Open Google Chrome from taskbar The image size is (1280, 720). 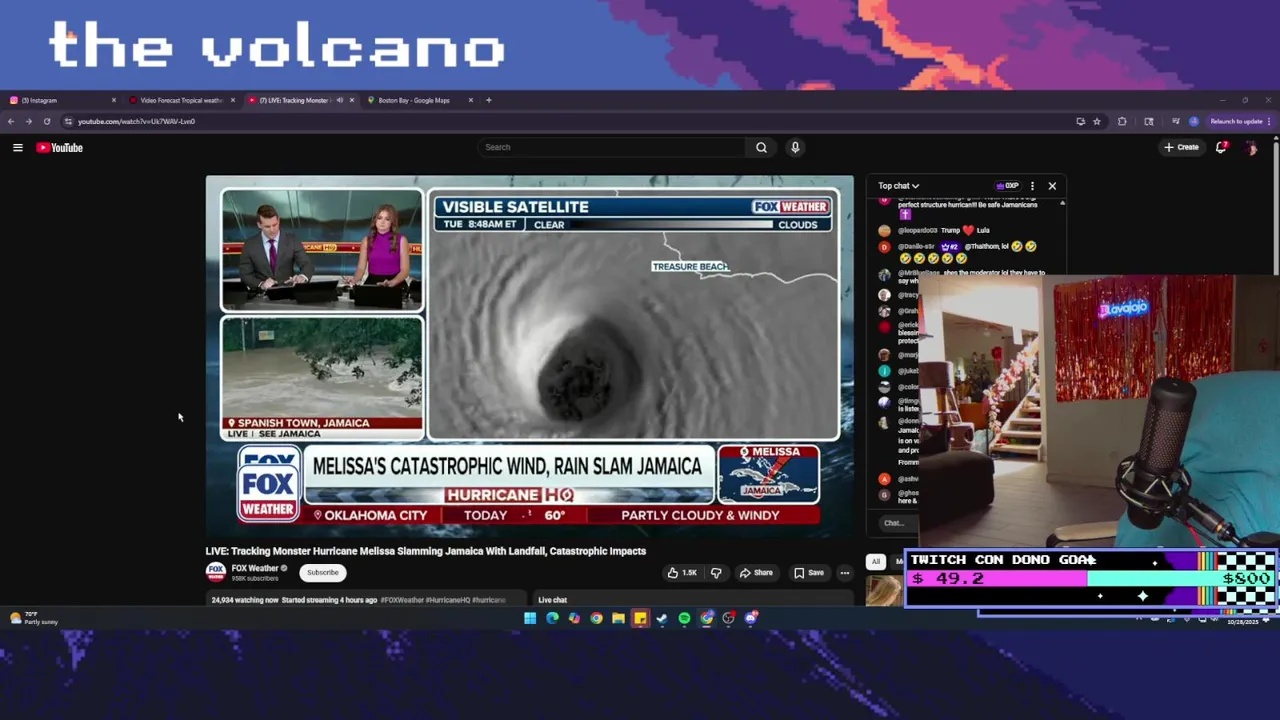tap(596, 618)
